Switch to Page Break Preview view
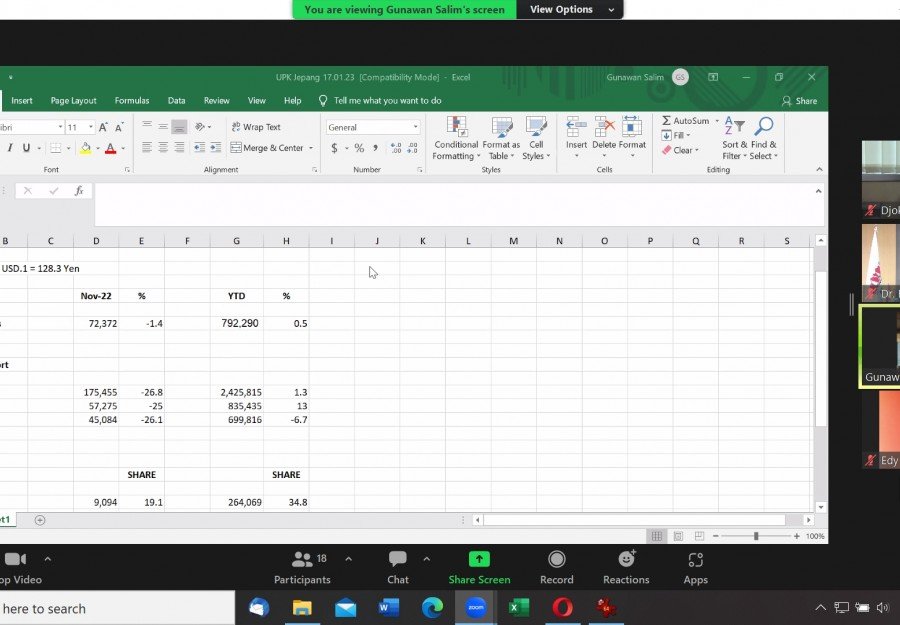 pos(699,536)
